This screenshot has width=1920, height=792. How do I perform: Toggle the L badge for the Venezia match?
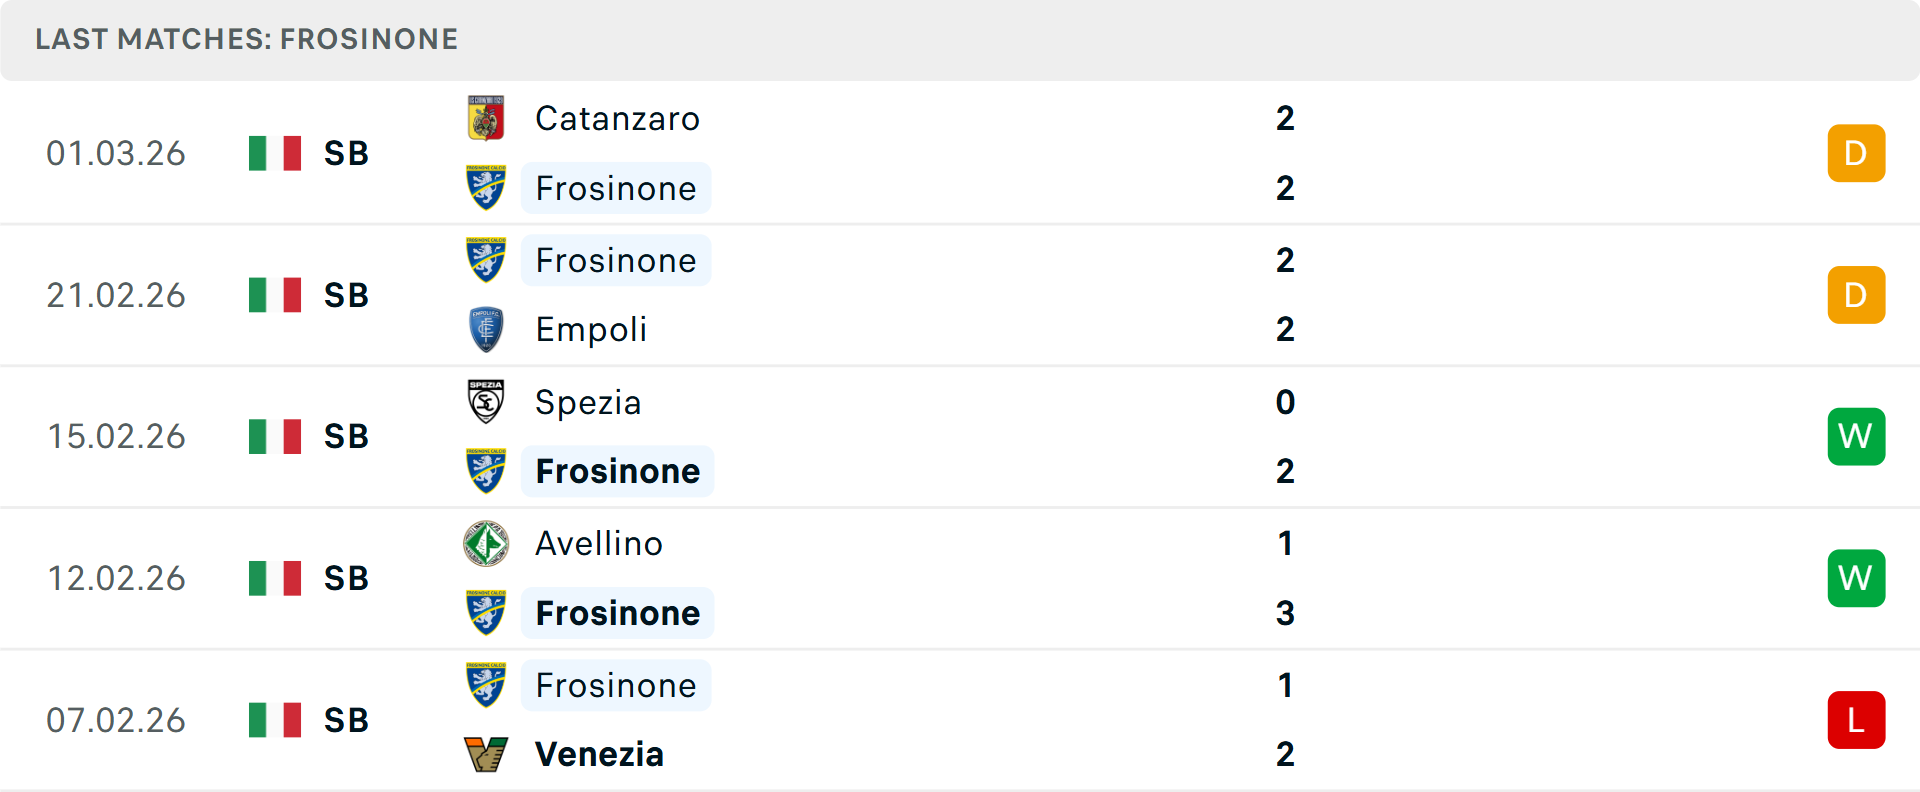pyautogui.click(x=1856, y=719)
